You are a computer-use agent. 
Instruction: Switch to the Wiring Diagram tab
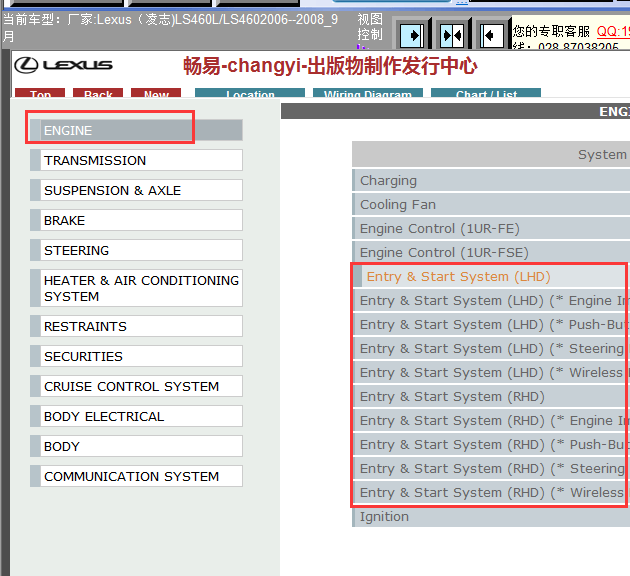coord(368,93)
